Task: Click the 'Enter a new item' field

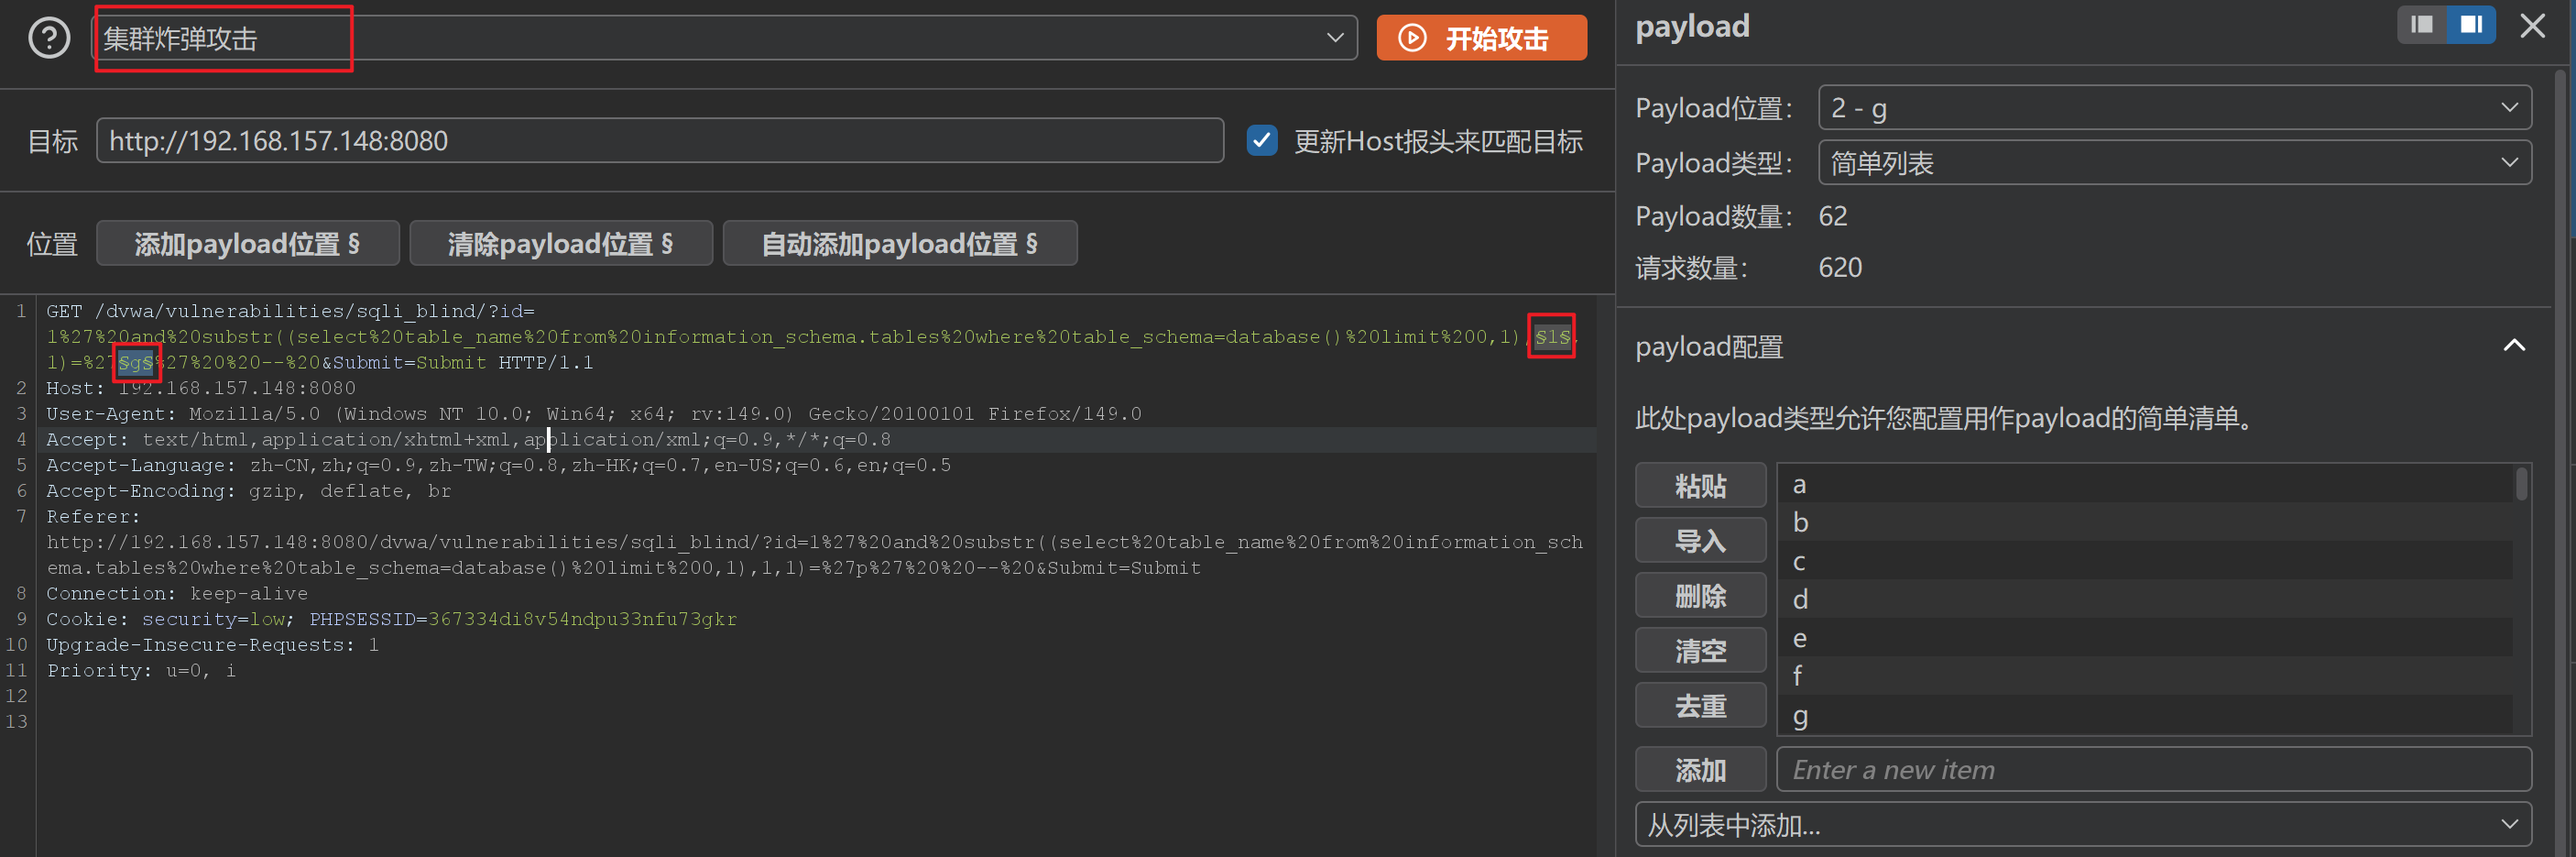Action: (2154, 770)
